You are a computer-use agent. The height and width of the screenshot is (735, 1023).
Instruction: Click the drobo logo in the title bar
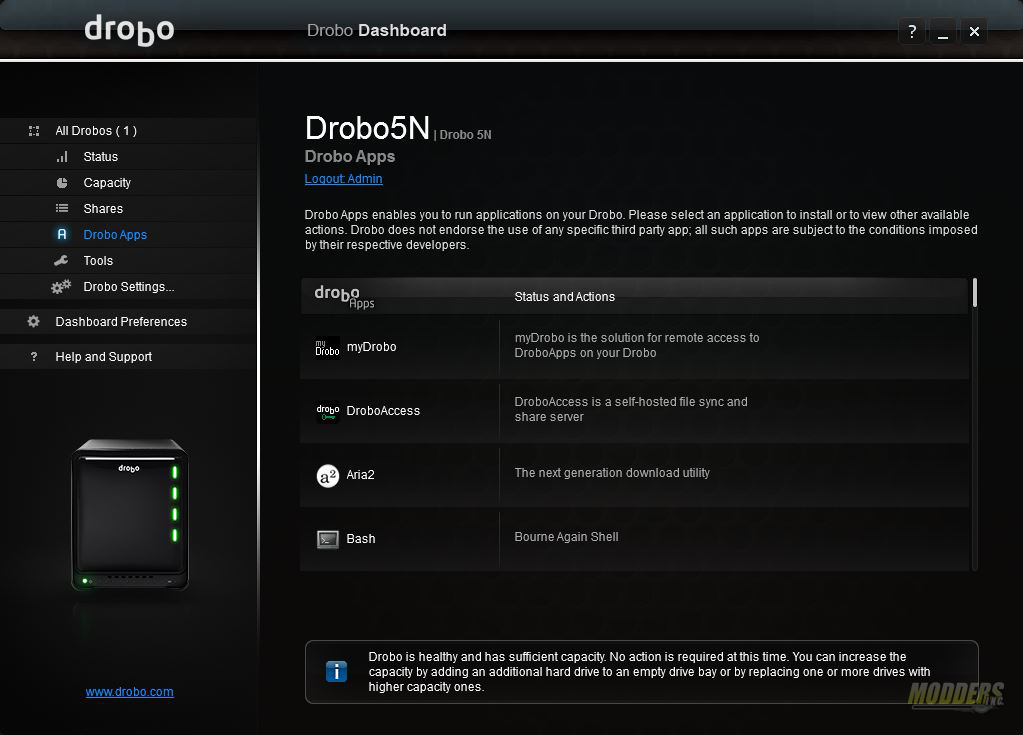pos(129,30)
